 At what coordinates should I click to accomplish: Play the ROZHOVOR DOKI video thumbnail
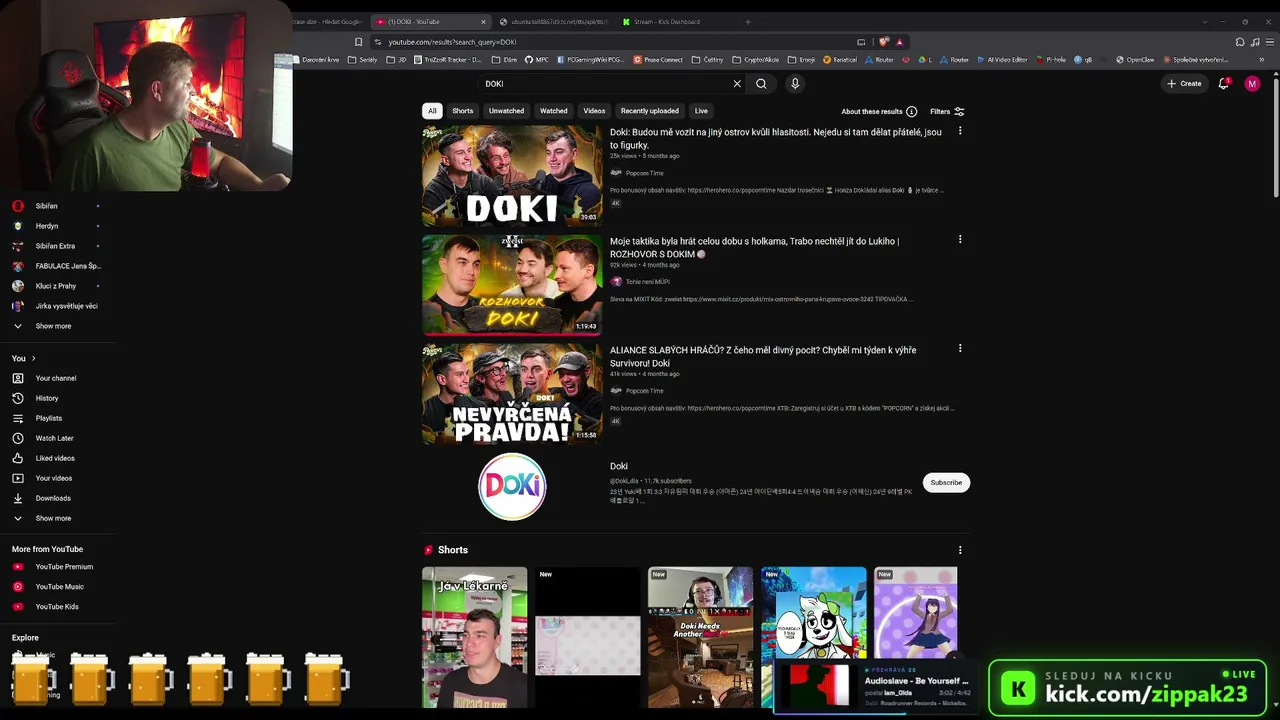(x=512, y=285)
